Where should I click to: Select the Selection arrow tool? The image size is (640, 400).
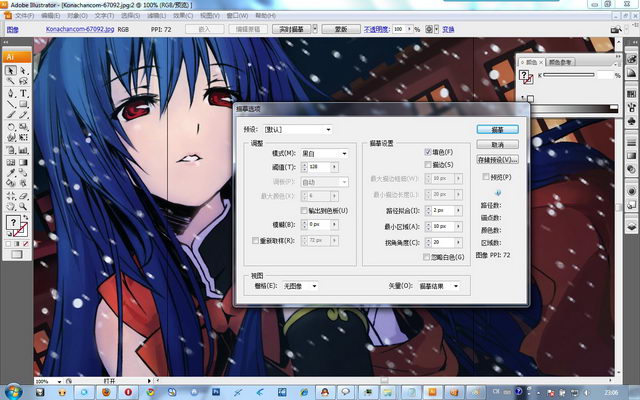[x=11, y=71]
